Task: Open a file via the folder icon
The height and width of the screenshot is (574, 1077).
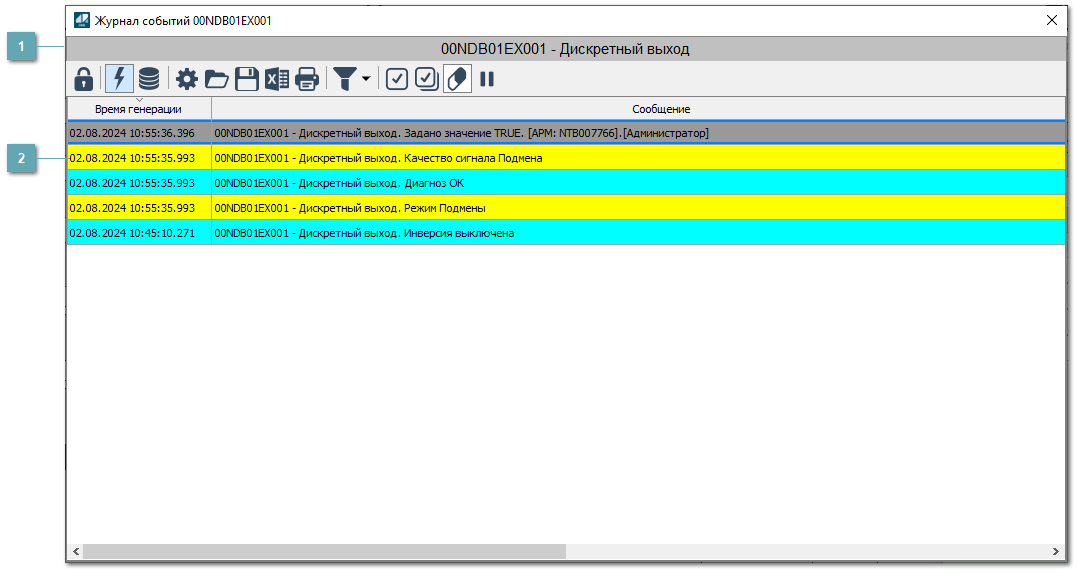Action: point(217,79)
